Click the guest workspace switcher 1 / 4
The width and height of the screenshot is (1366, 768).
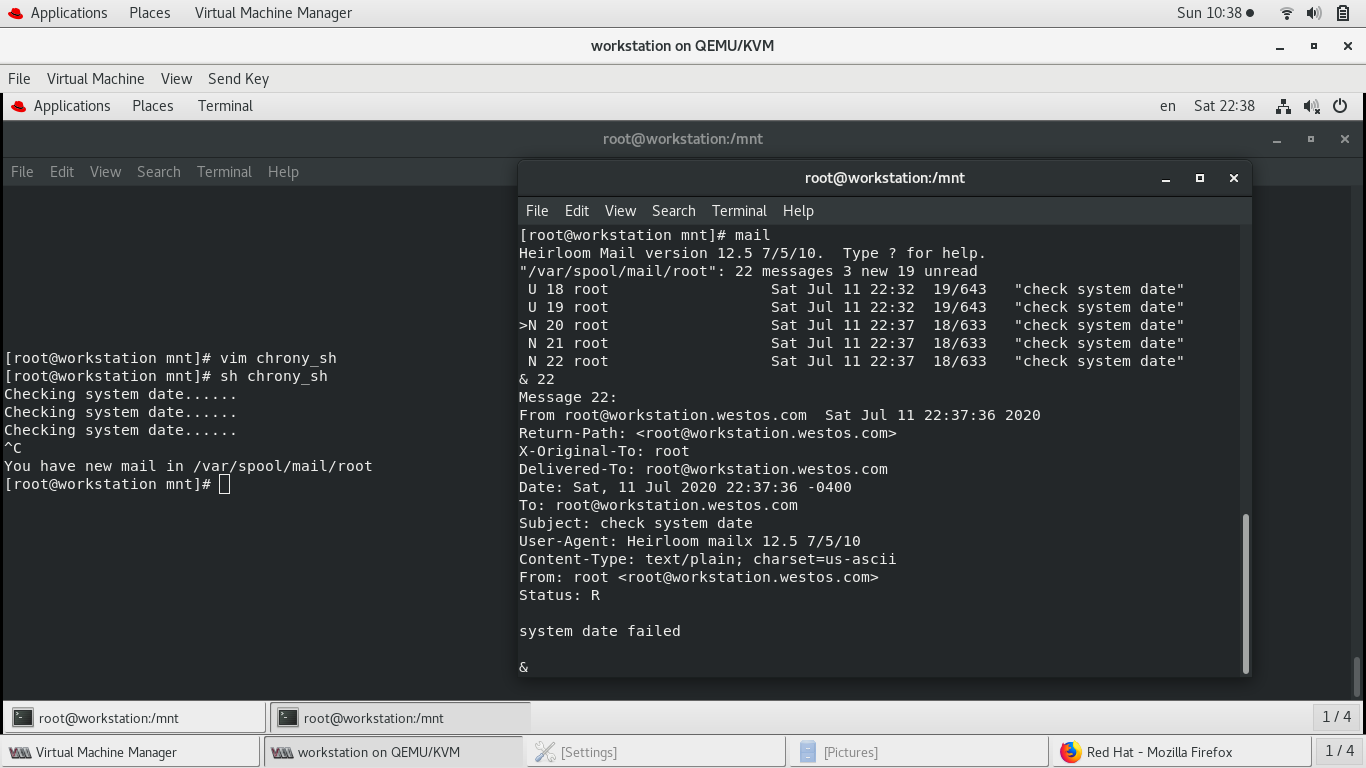point(1337,717)
